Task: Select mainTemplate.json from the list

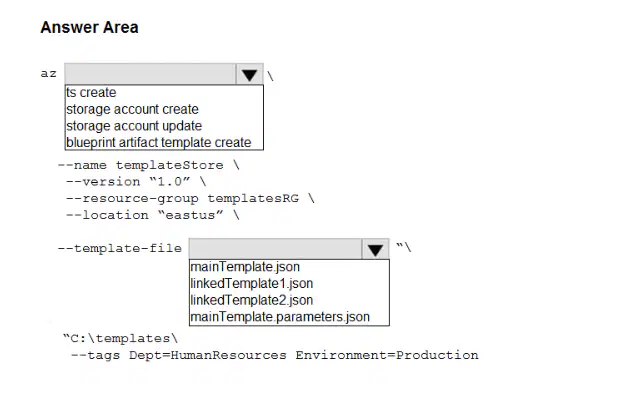Action: coord(245,267)
